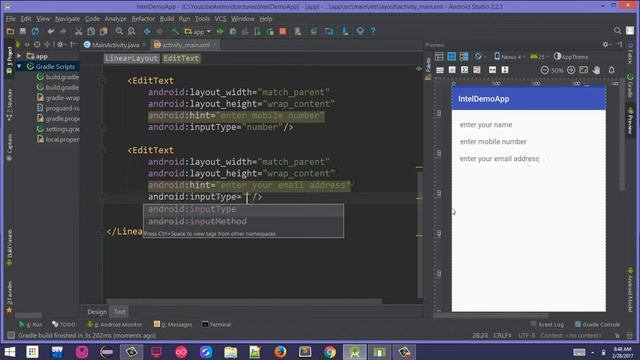Switch to the Design editor tab
This screenshot has width=640, height=360.
(x=97, y=312)
